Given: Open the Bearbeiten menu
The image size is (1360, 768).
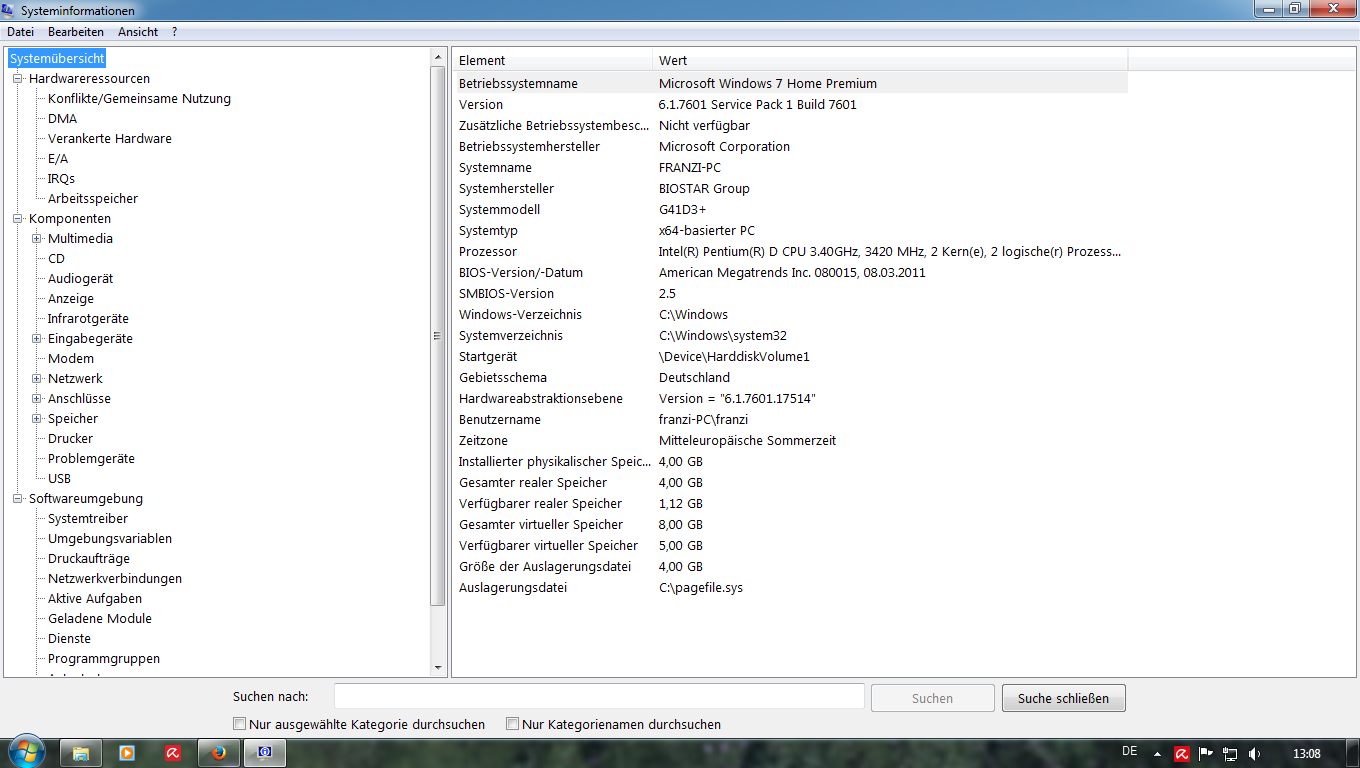Looking at the screenshot, I should pyautogui.click(x=76, y=32).
